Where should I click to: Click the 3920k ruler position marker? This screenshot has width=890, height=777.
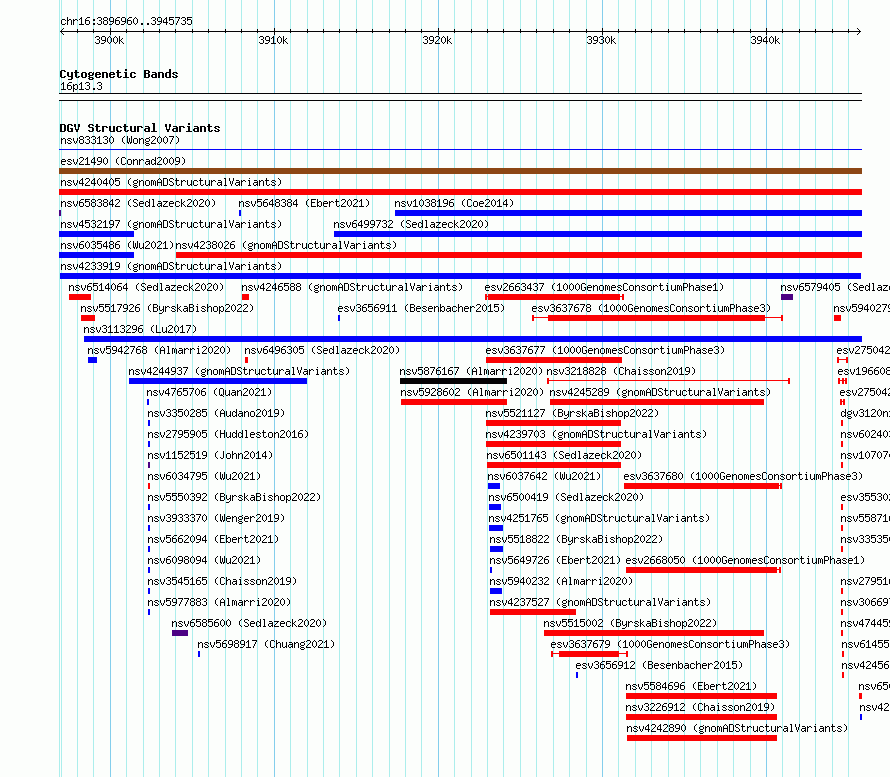(437, 40)
